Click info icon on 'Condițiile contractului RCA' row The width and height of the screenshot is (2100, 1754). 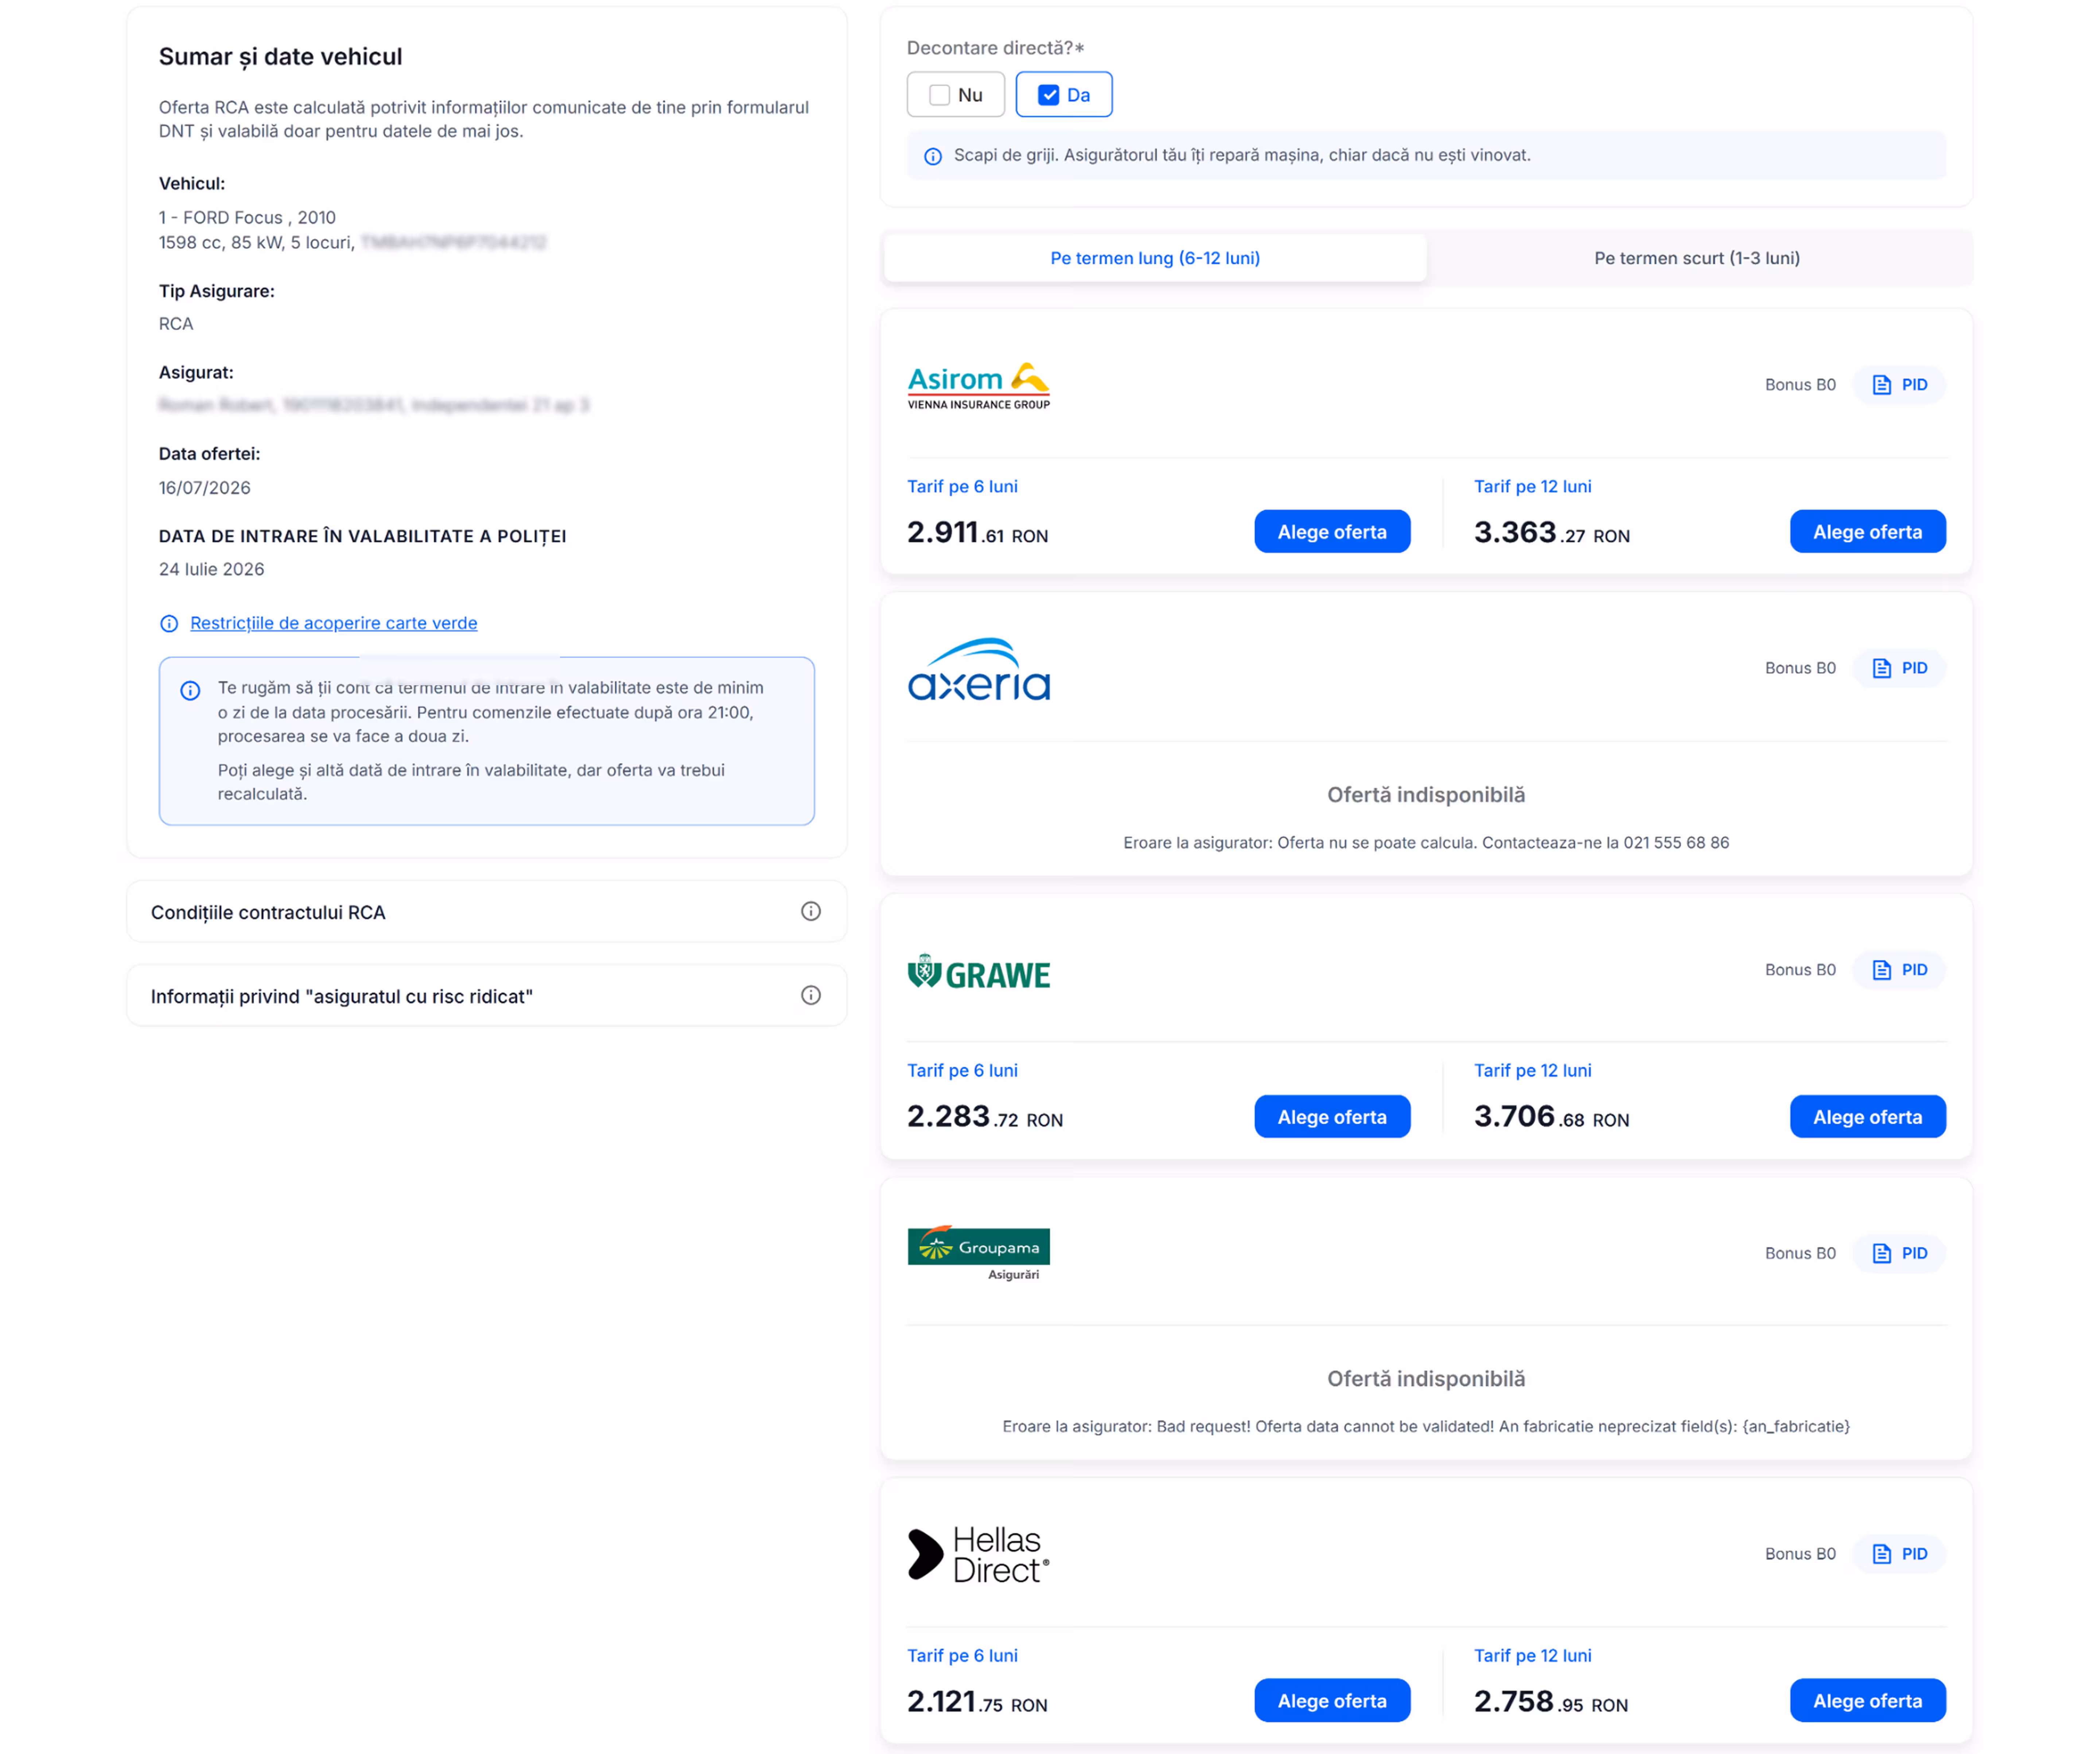tap(811, 911)
